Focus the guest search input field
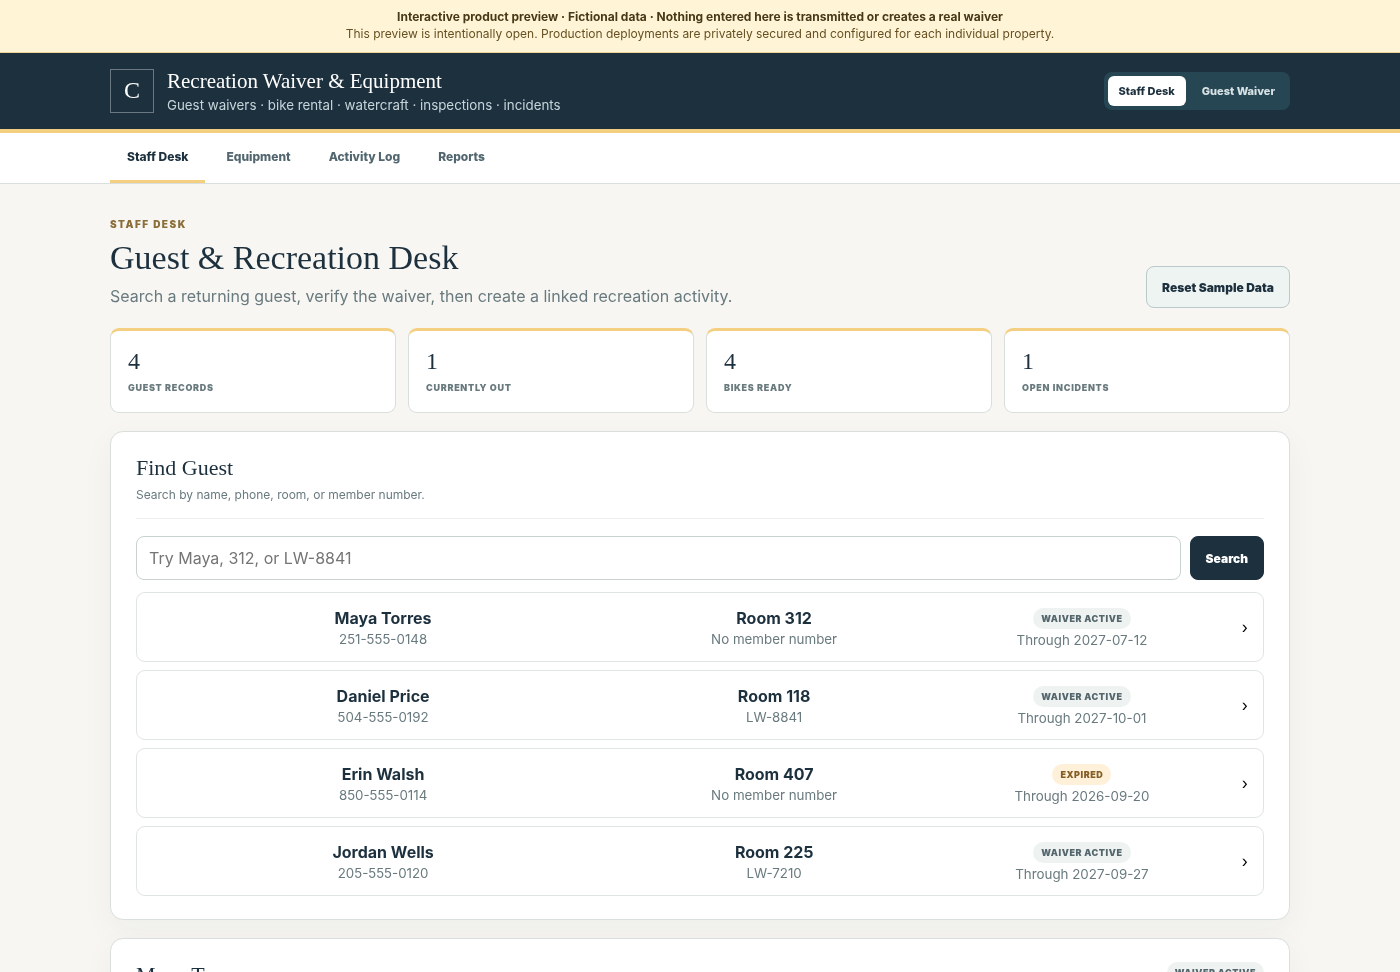The height and width of the screenshot is (972, 1400). [x=658, y=558]
